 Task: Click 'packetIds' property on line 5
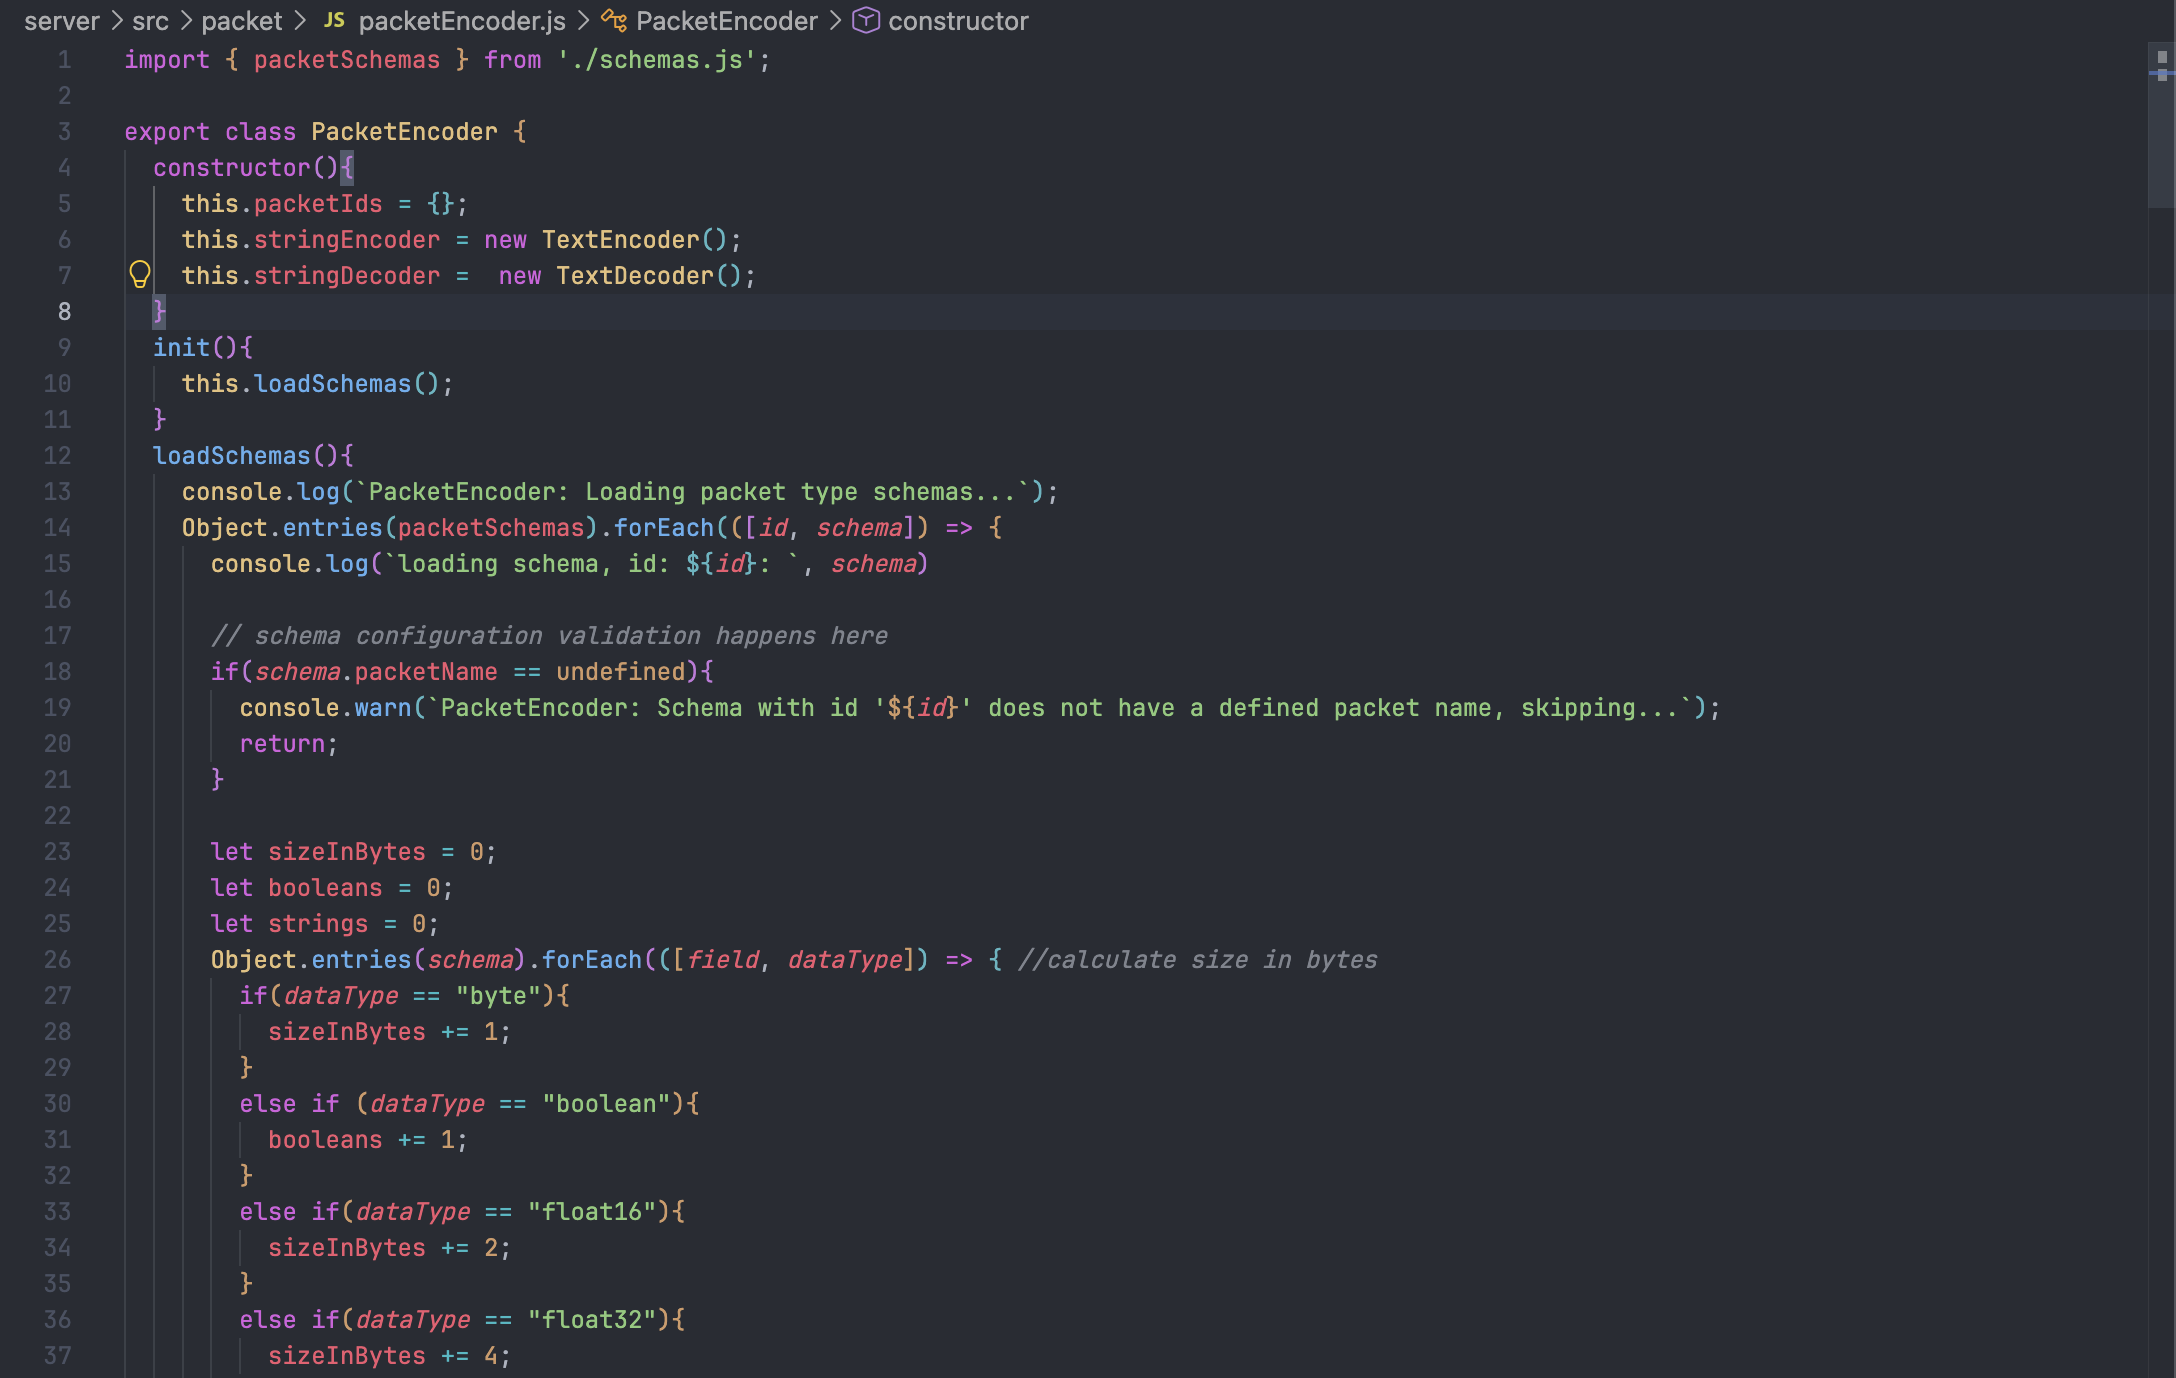pyautogui.click(x=318, y=204)
